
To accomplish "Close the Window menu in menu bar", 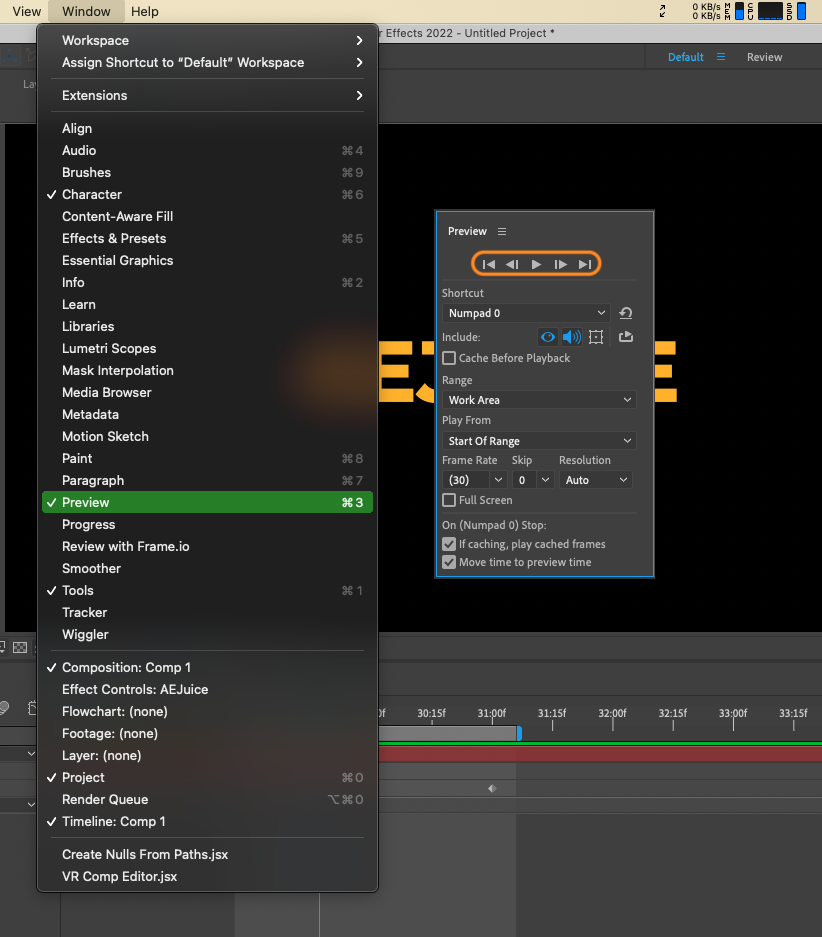I will pos(86,11).
